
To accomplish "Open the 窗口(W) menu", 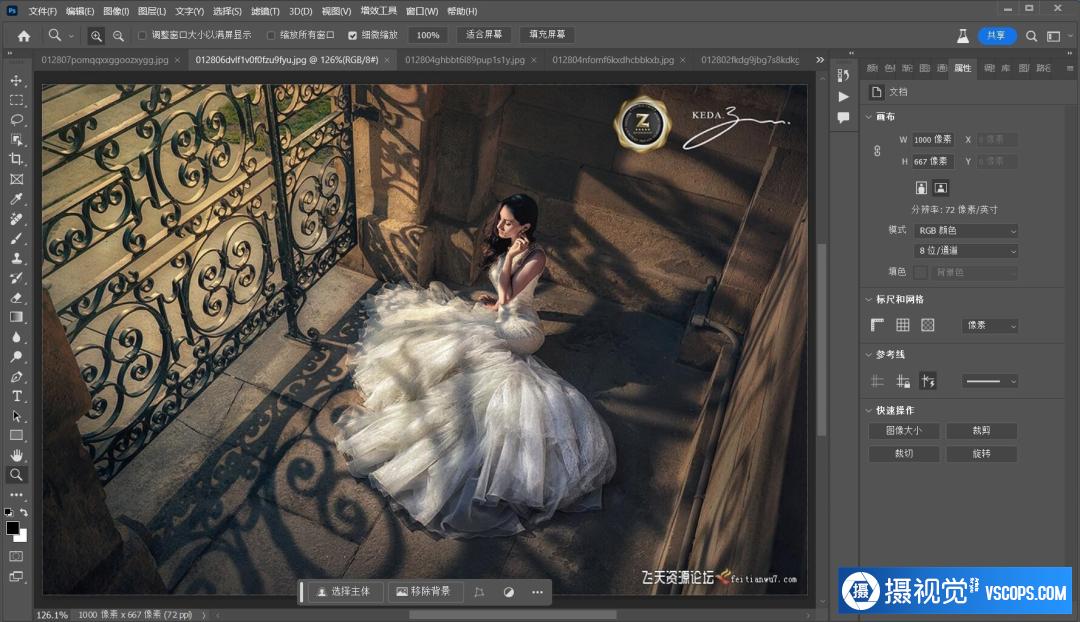I will coord(422,11).
